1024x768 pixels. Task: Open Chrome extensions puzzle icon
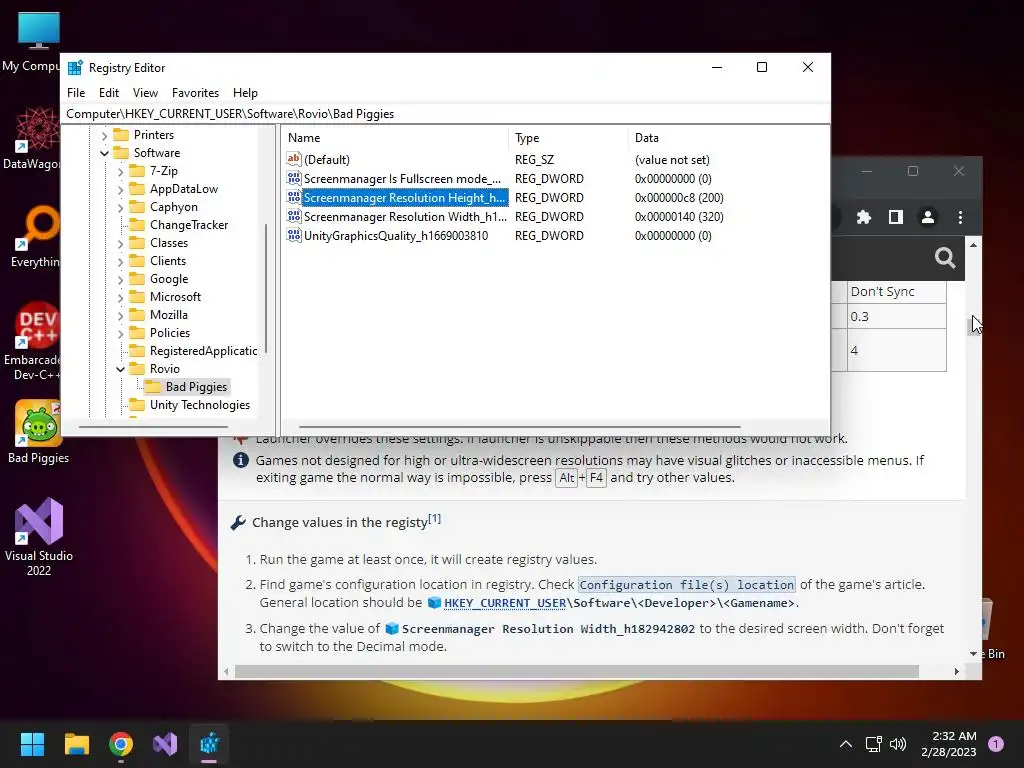pyautogui.click(x=864, y=217)
